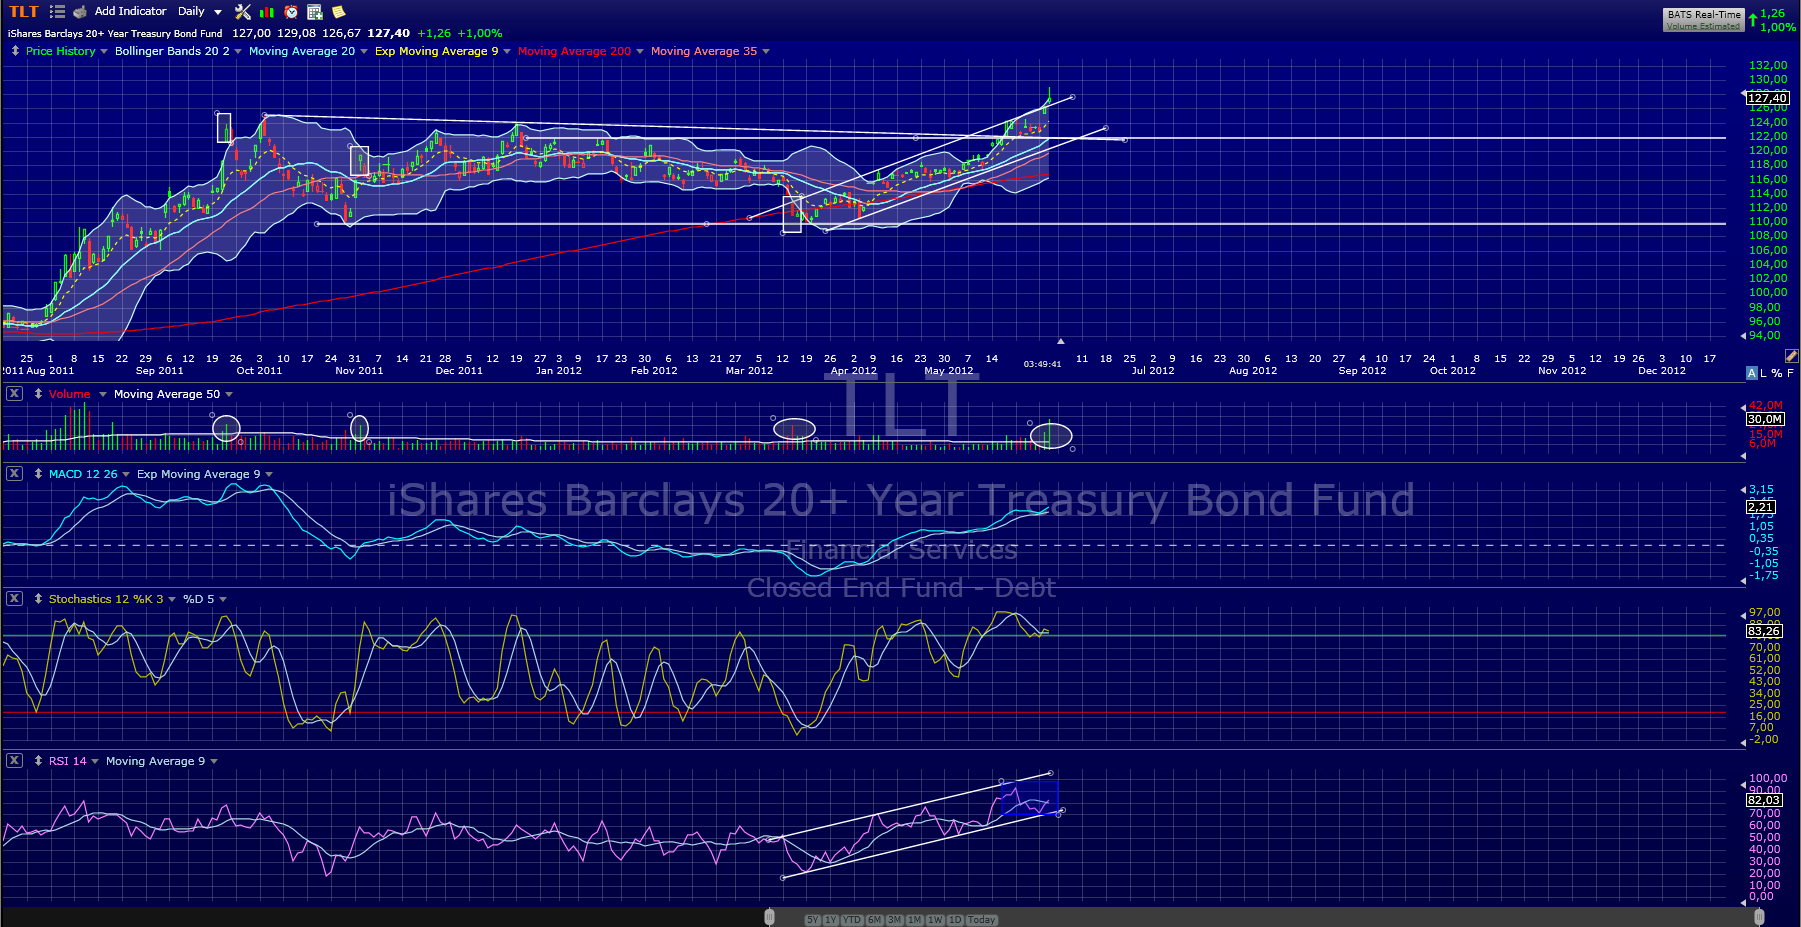Click the 03:49:41 time marker on axis
1801x927 pixels.
[x=1042, y=364]
